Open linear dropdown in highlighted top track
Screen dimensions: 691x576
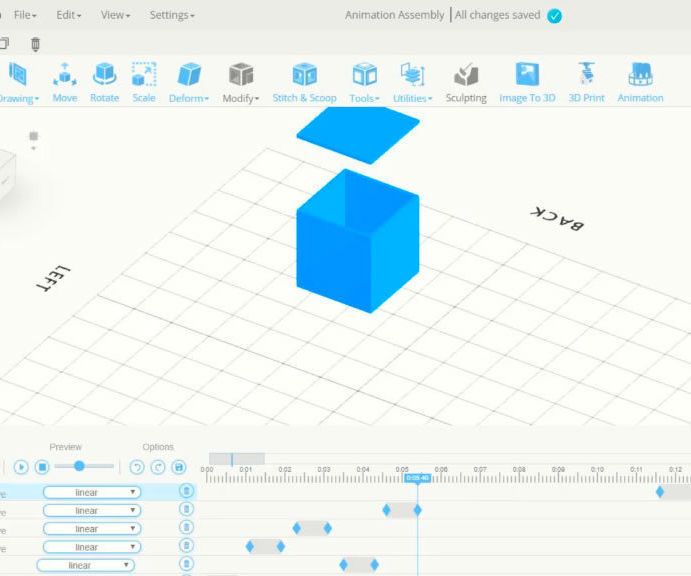92,492
